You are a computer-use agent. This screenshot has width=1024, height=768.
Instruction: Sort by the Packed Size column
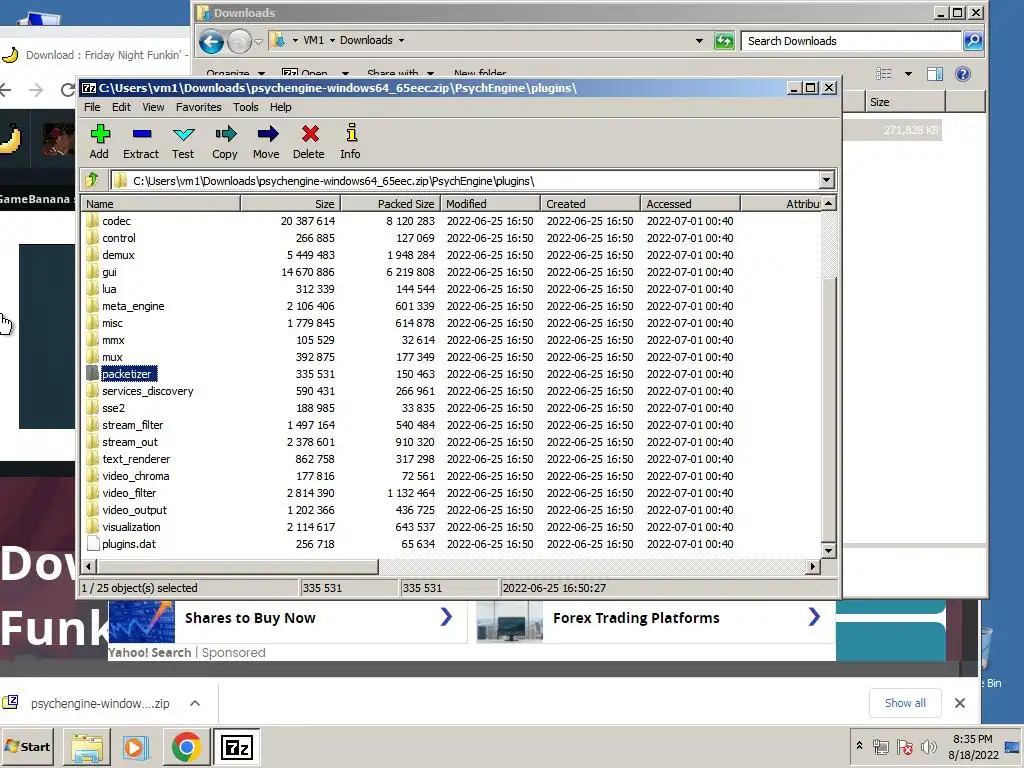point(391,204)
